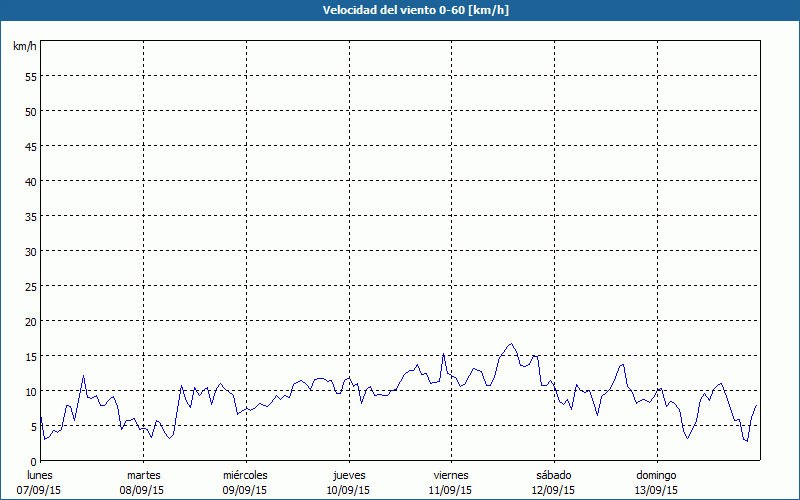Click the 'jueves' day label
This screenshot has height=500, width=800.
pos(348,475)
